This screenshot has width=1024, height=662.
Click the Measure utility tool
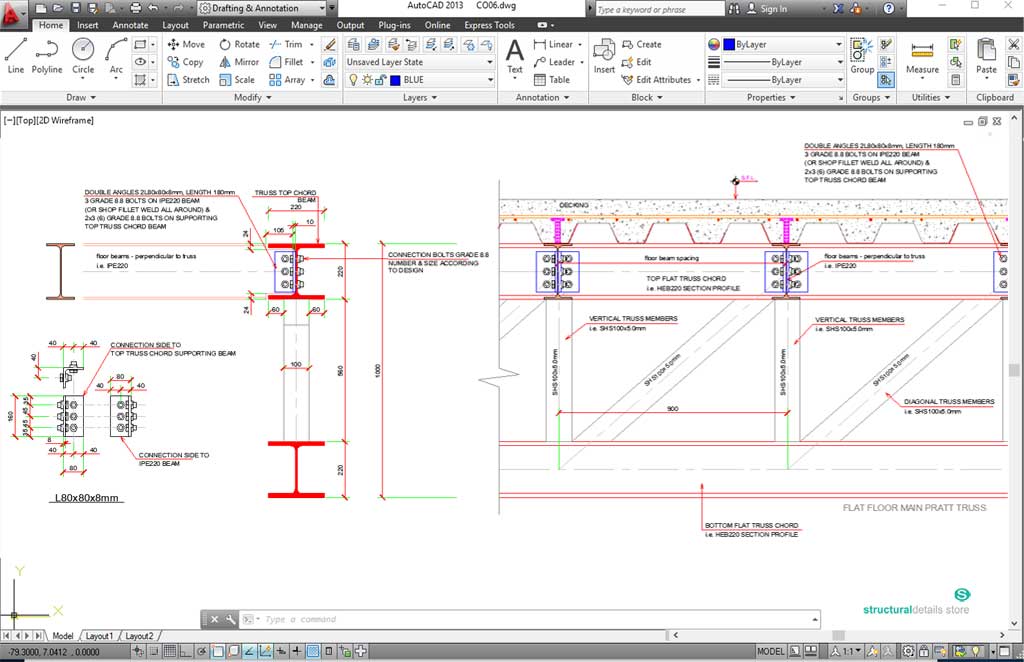[x=922, y=57]
